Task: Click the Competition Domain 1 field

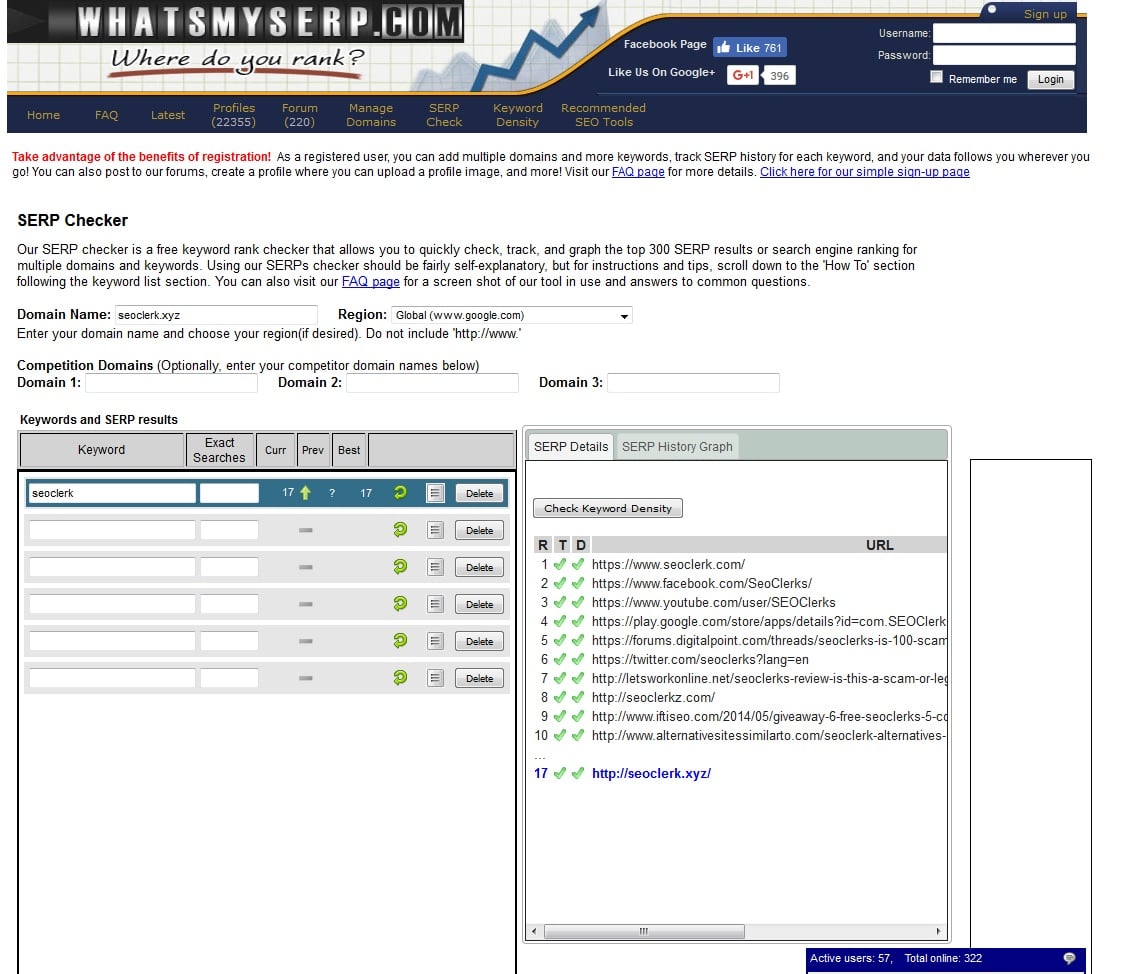Action: pos(171,383)
